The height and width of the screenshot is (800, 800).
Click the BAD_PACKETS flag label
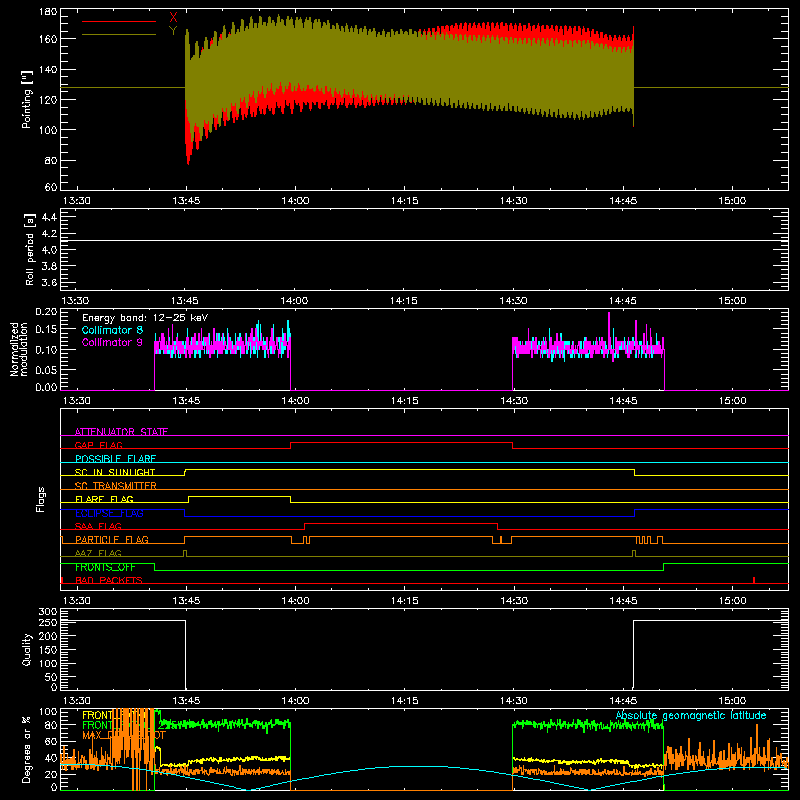[109, 580]
